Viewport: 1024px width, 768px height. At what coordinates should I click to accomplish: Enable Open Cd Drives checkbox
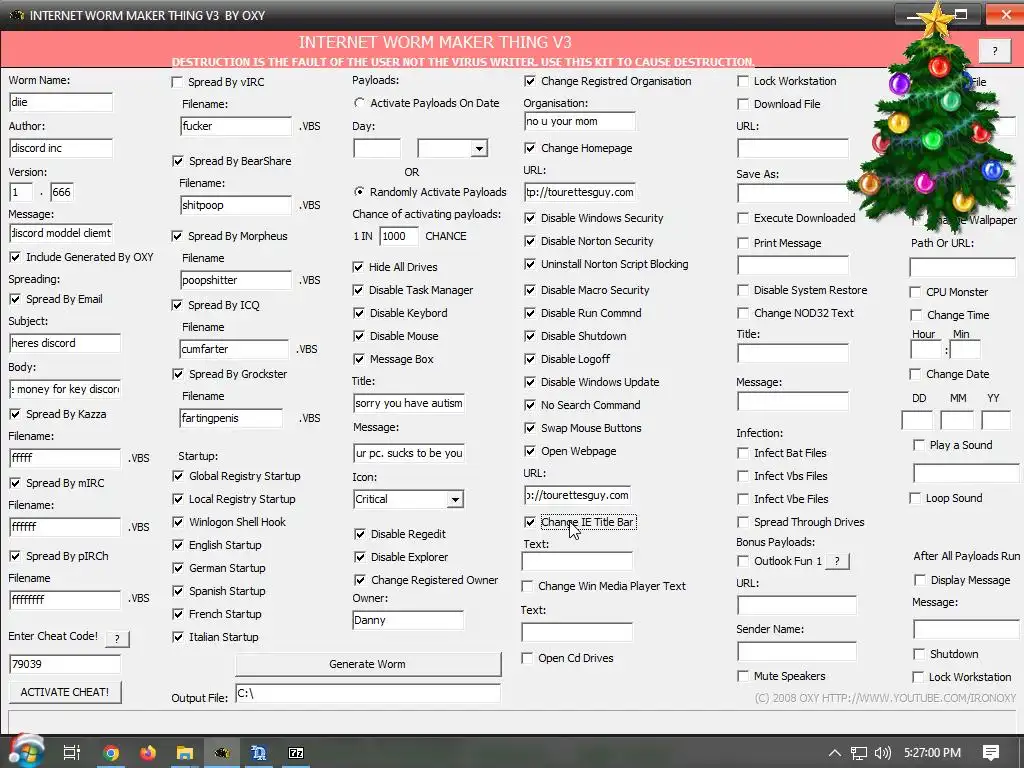coord(527,658)
